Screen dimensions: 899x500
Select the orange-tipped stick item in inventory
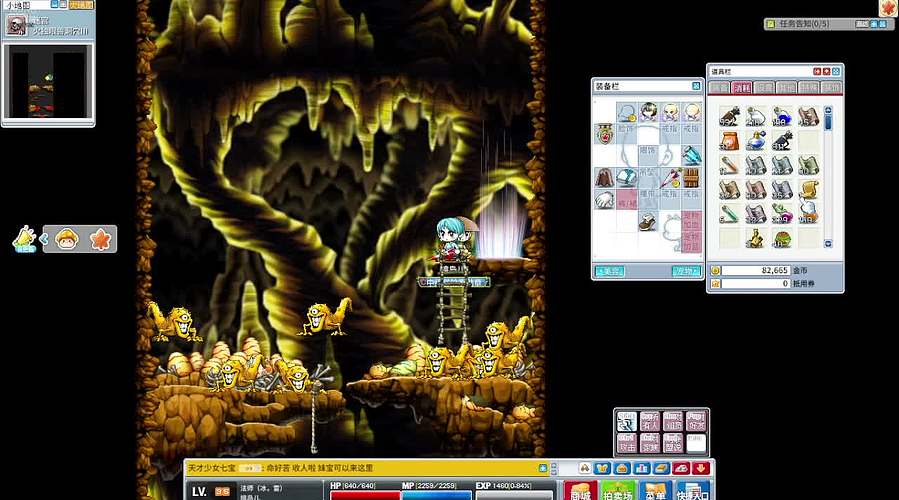click(x=729, y=165)
